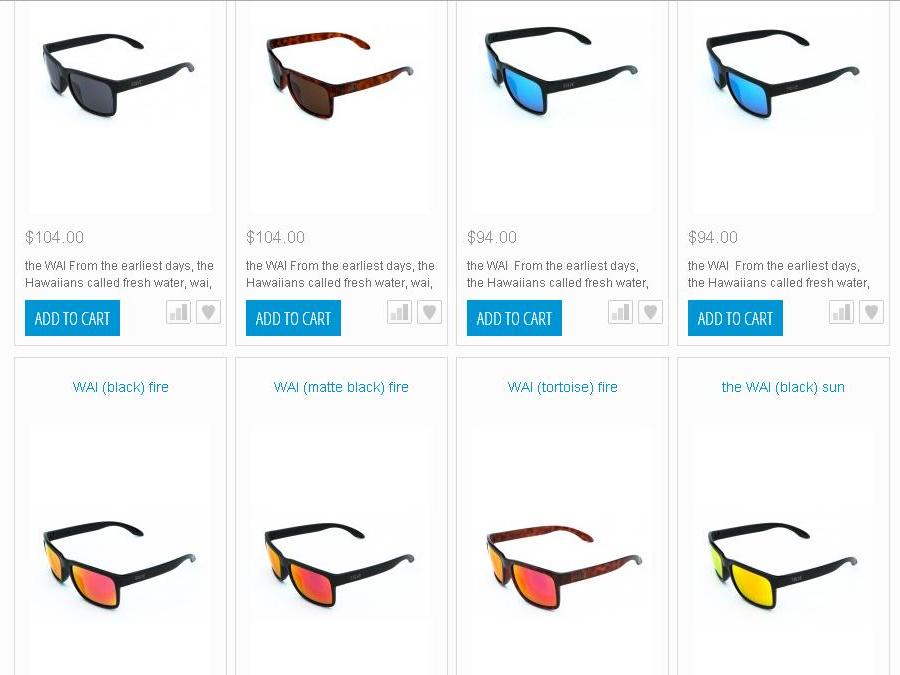Add first black $104.00 sunglasses to cart
The width and height of the screenshot is (900, 675).
[72, 318]
